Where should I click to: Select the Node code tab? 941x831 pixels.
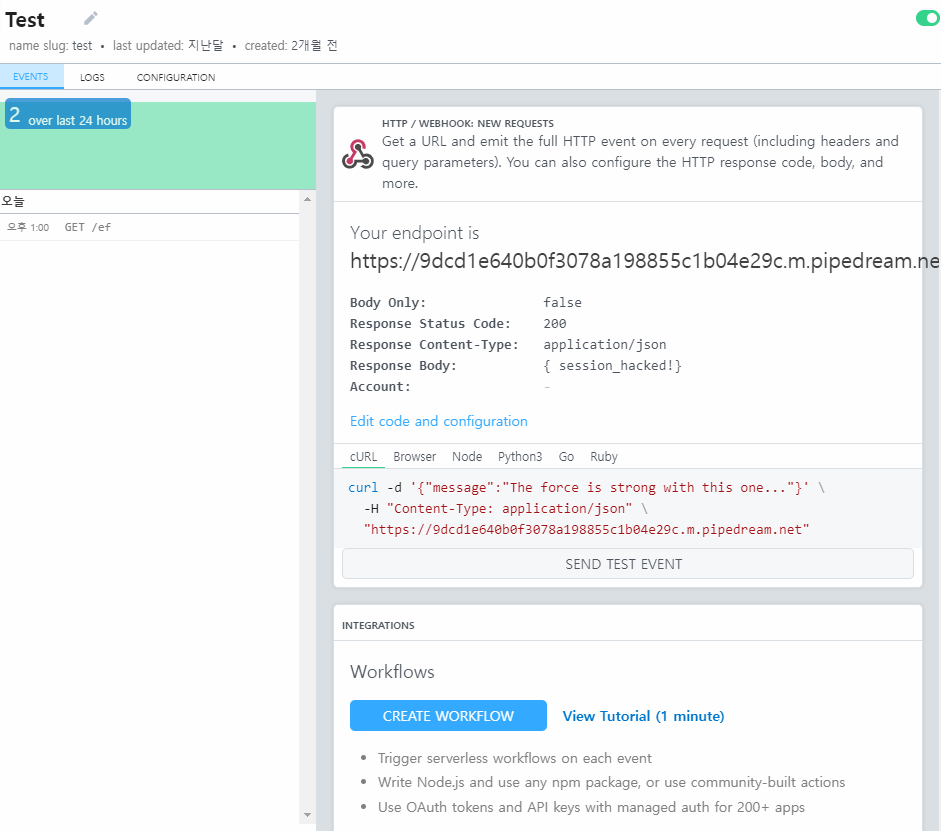pos(467,457)
